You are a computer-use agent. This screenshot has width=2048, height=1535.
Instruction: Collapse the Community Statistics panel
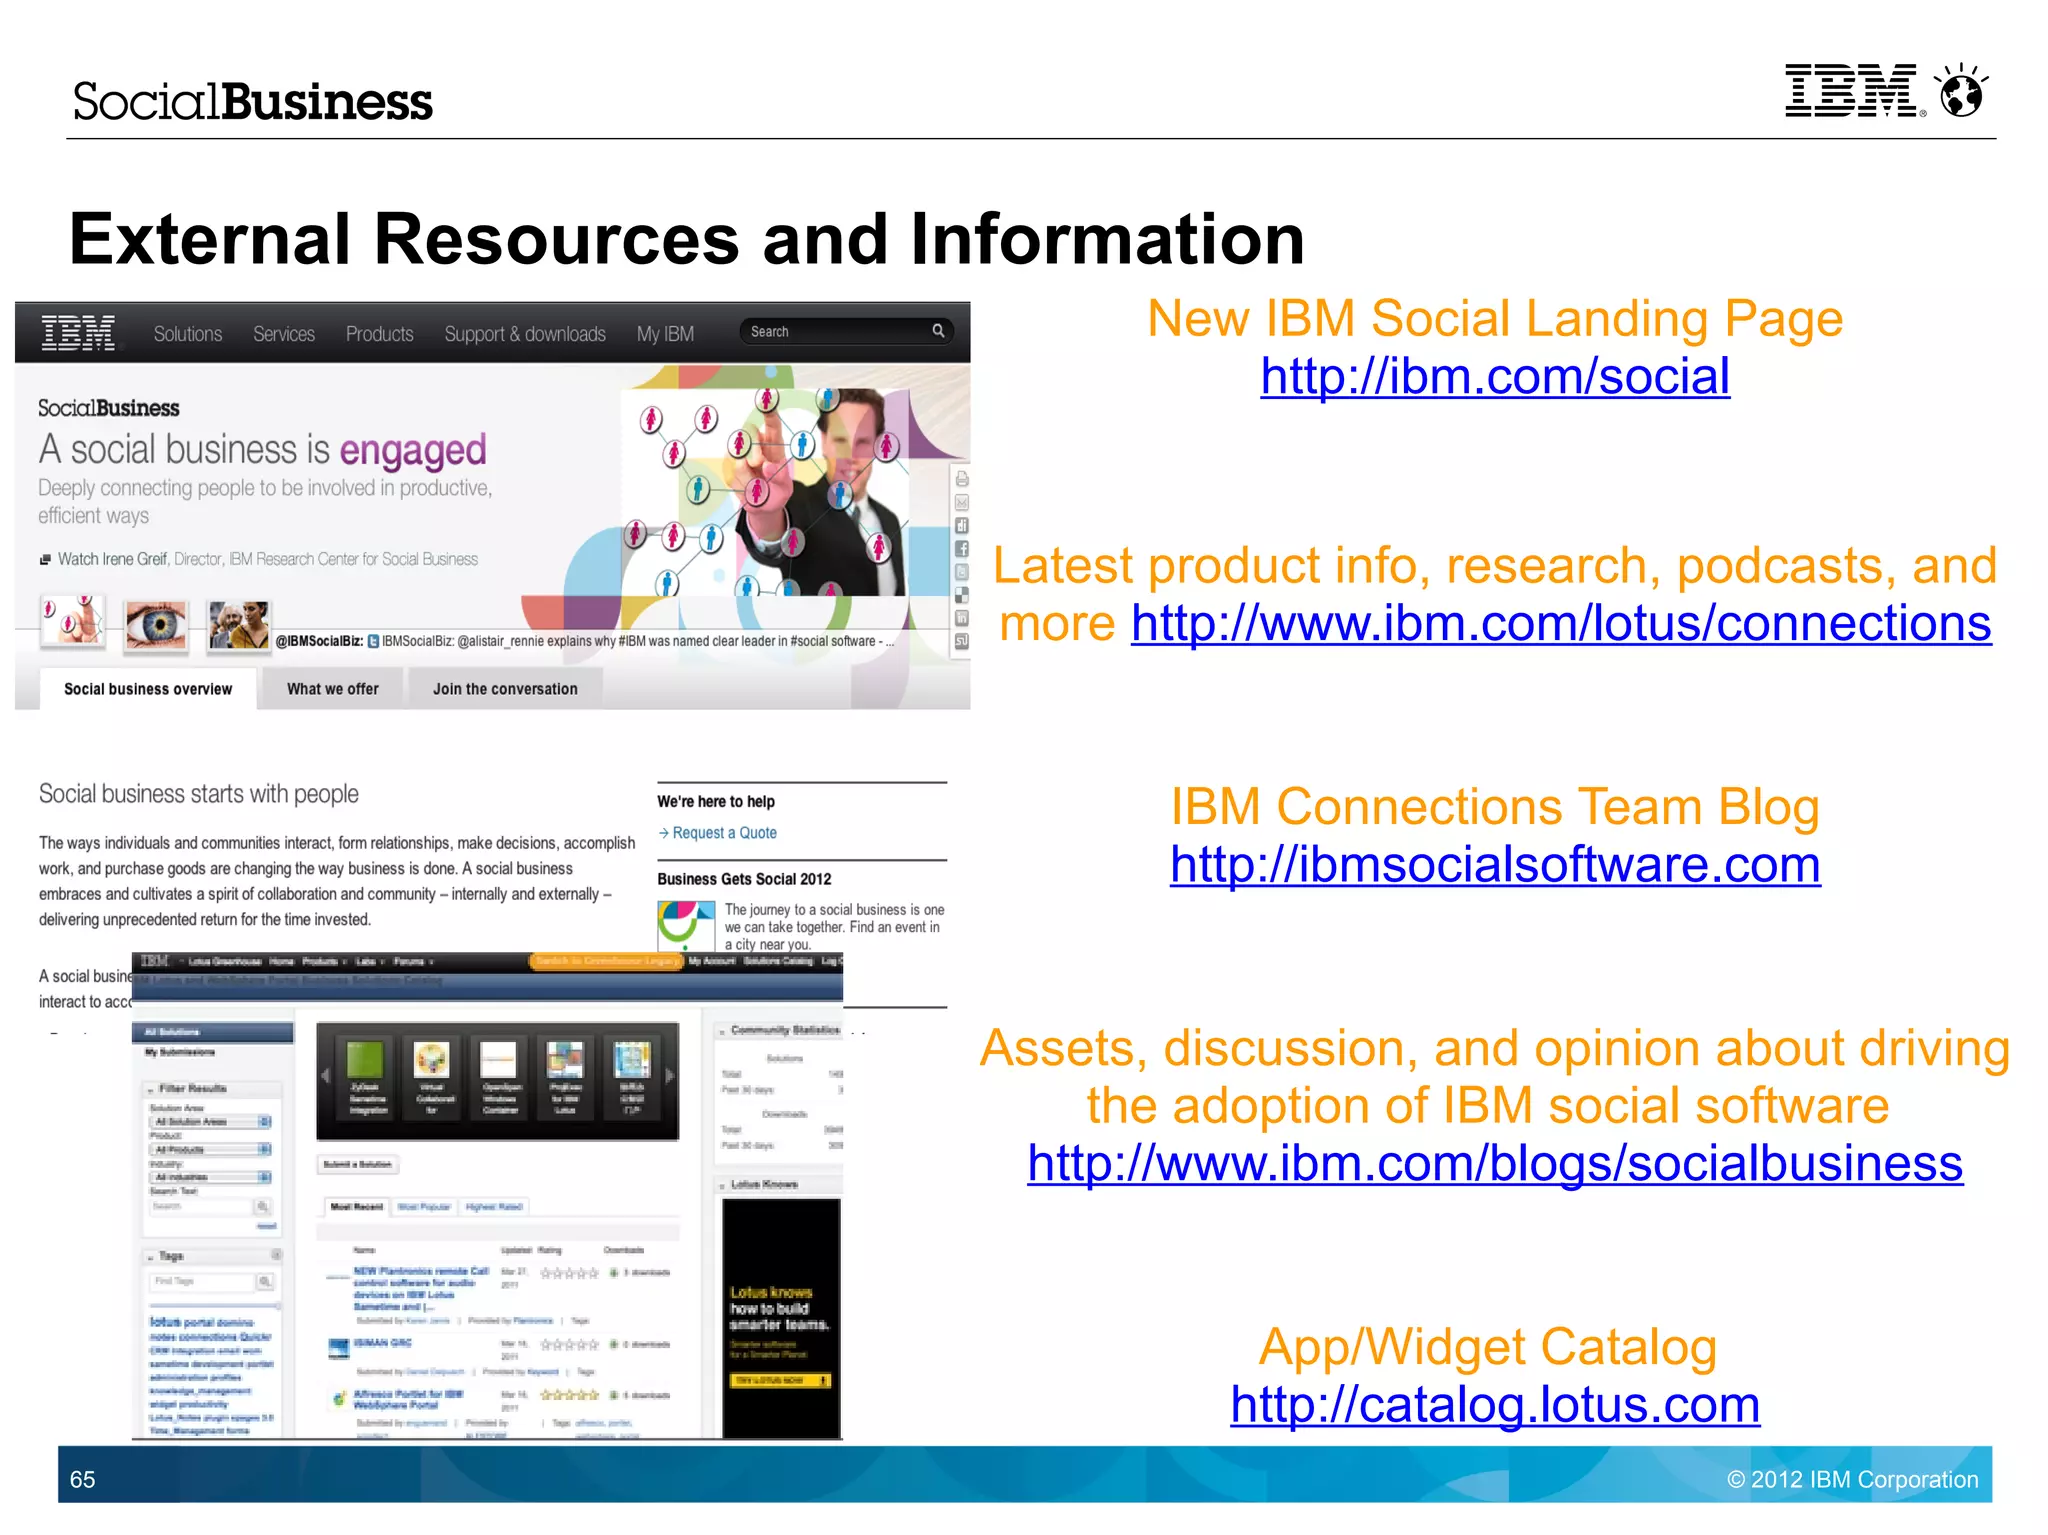[722, 1031]
